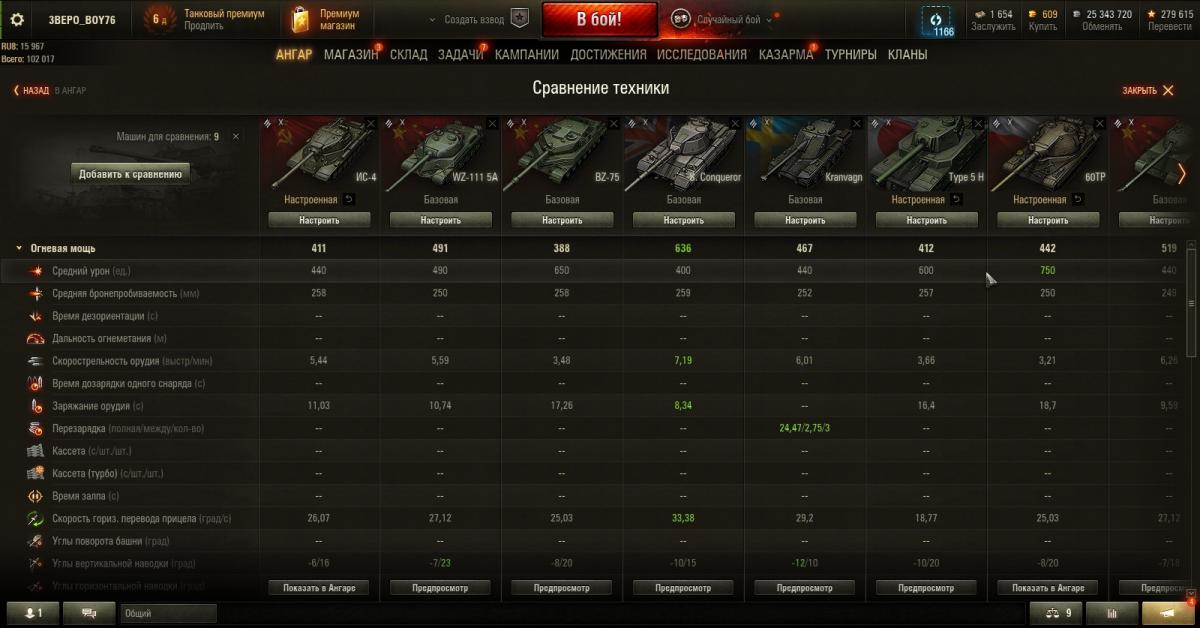Open the notifications megaphone icon
Screen dimensions: 1200x628
point(1166,613)
